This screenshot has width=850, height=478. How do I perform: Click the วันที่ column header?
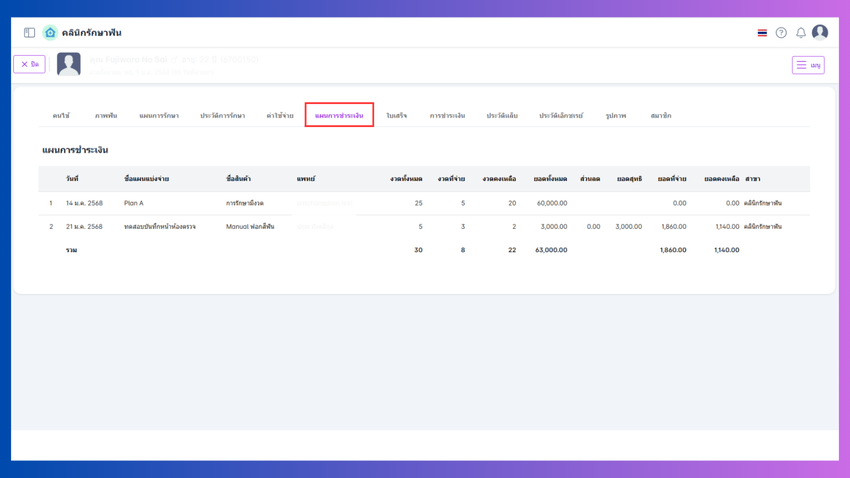(72, 179)
